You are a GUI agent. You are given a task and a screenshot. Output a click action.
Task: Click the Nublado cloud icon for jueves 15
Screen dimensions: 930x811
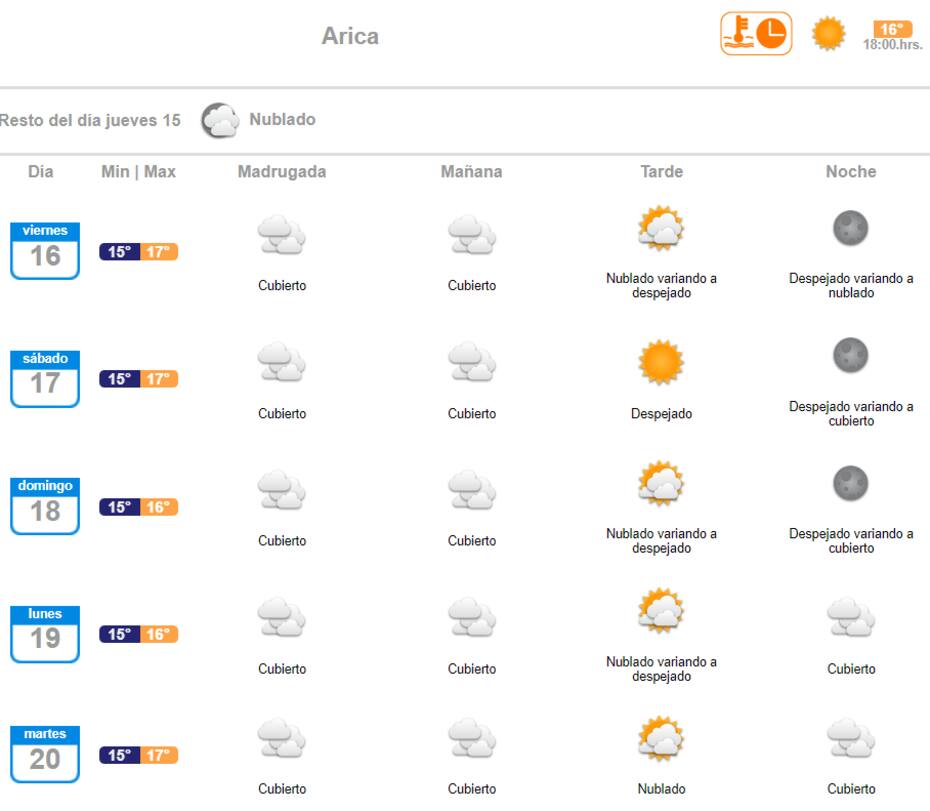[220, 120]
